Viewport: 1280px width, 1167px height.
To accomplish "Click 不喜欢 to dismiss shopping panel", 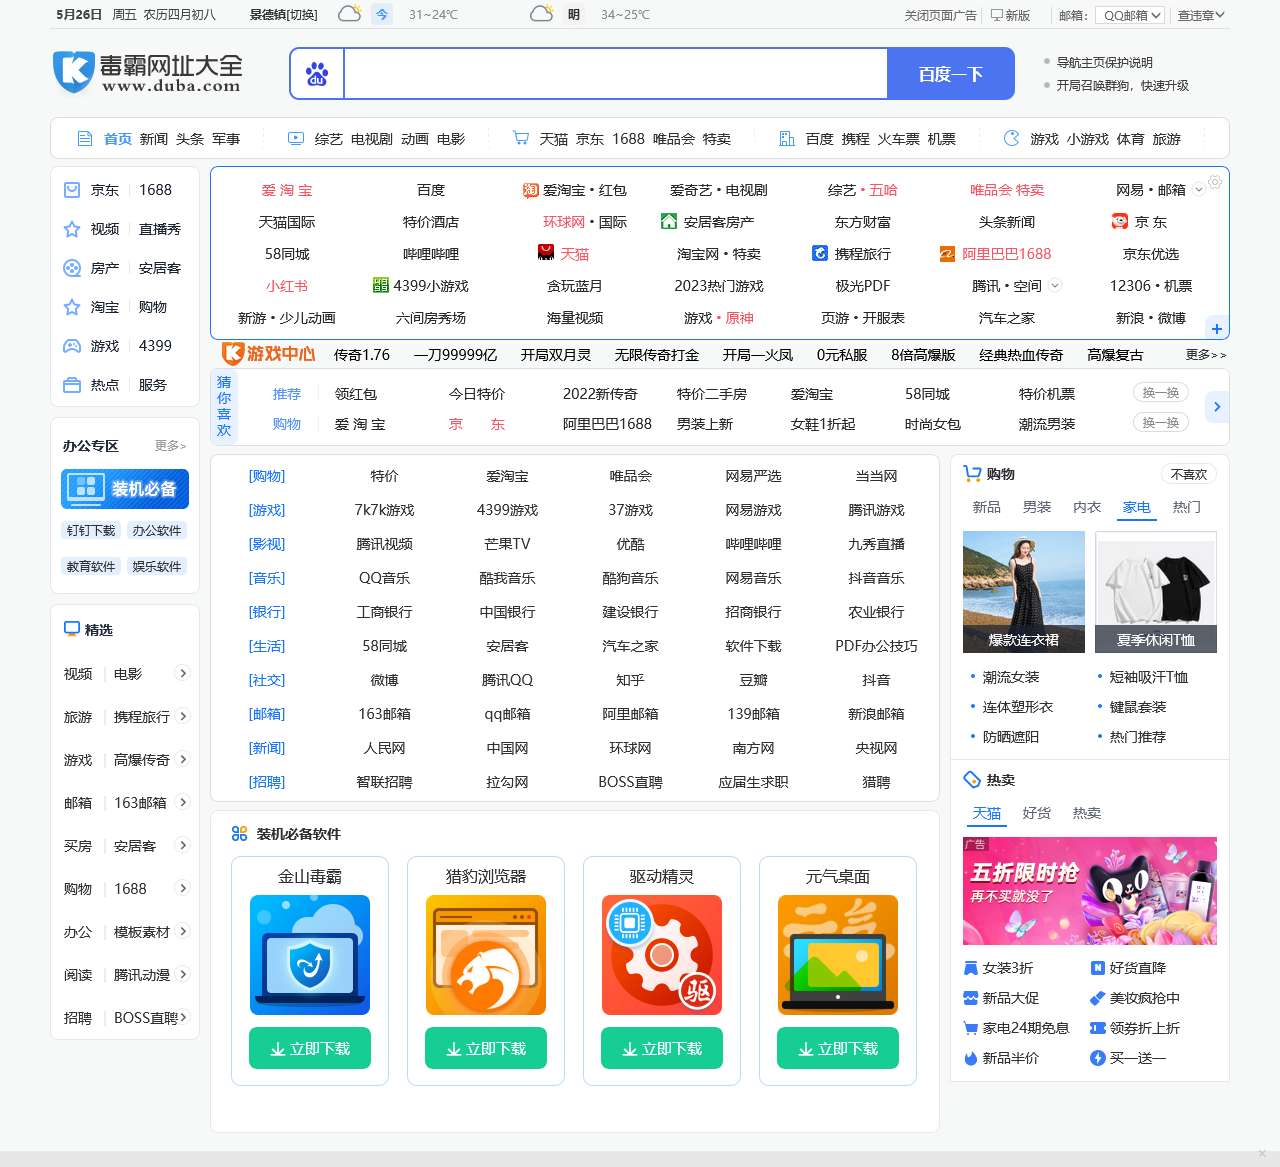I will [1188, 474].
